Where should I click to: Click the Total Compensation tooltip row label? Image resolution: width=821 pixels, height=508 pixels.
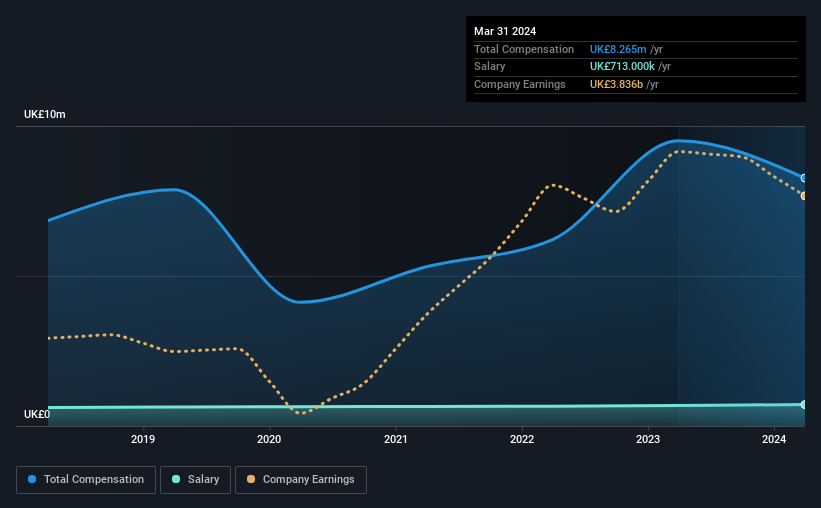click(x=524, y=49)
